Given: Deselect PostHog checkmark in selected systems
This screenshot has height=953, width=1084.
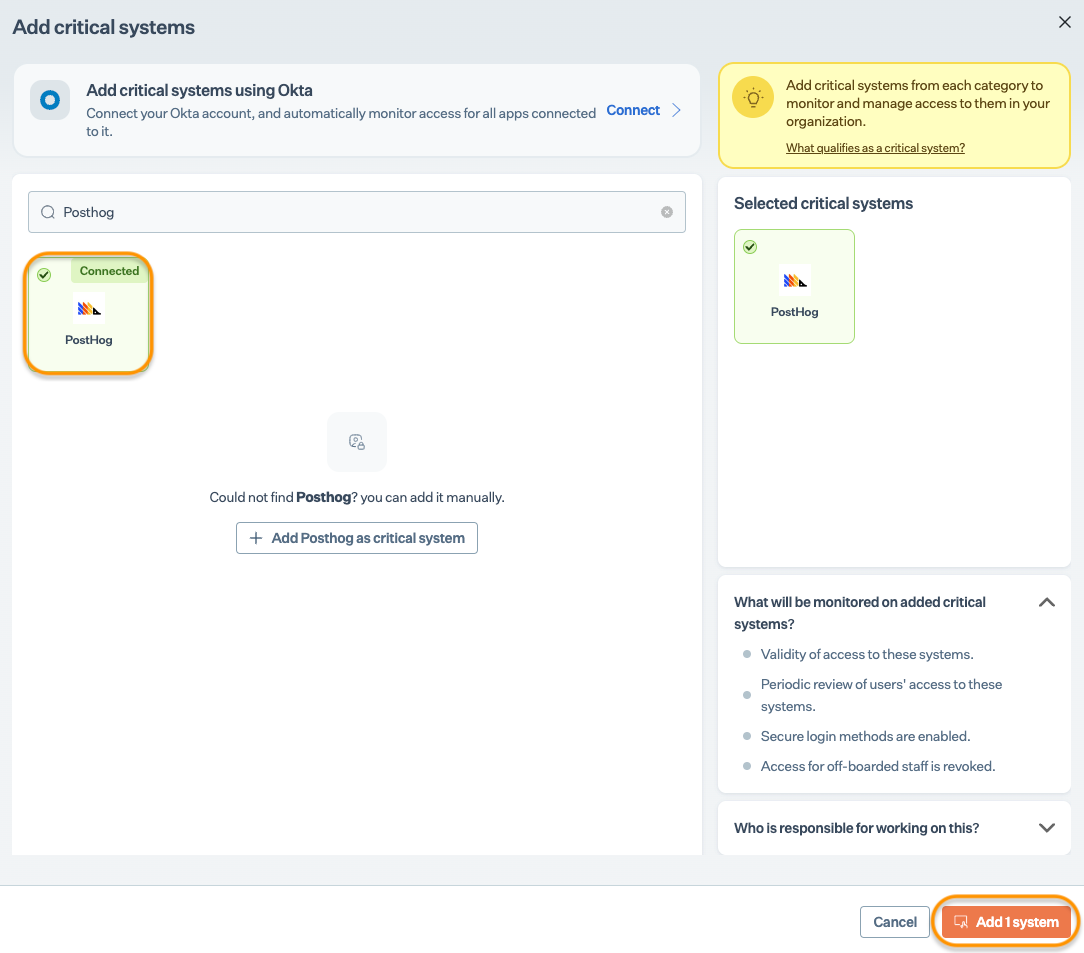Looking at the screenshot, I should click(750, 247).
